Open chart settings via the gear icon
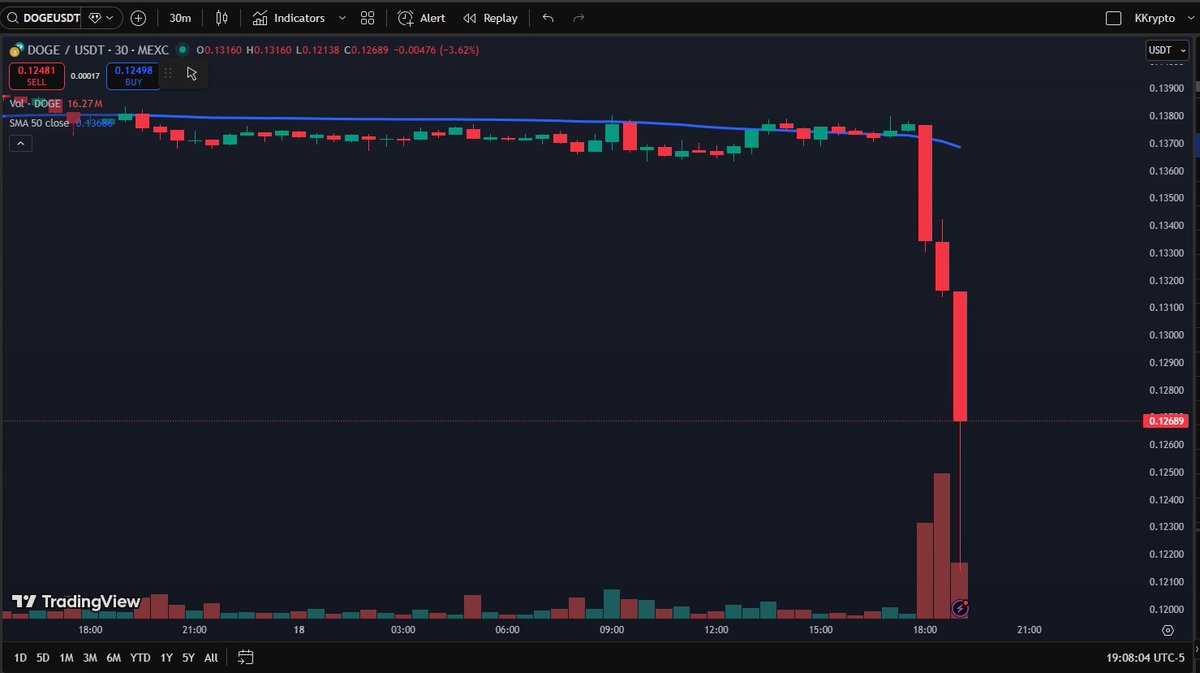1200x673 pixels. [1168, 630]
